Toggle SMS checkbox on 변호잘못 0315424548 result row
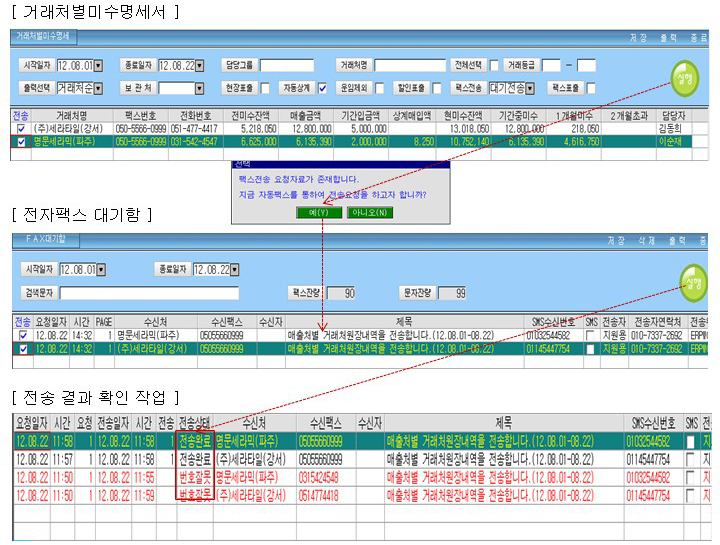Viewport: 720px width, 545px height. pyautogui.click(x=690, y=478)
